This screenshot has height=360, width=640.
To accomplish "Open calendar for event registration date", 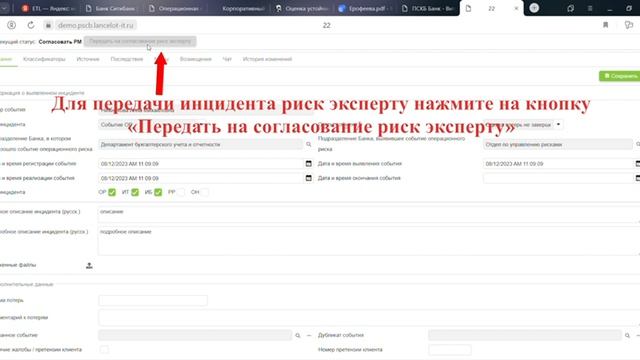I will point(309,164).
